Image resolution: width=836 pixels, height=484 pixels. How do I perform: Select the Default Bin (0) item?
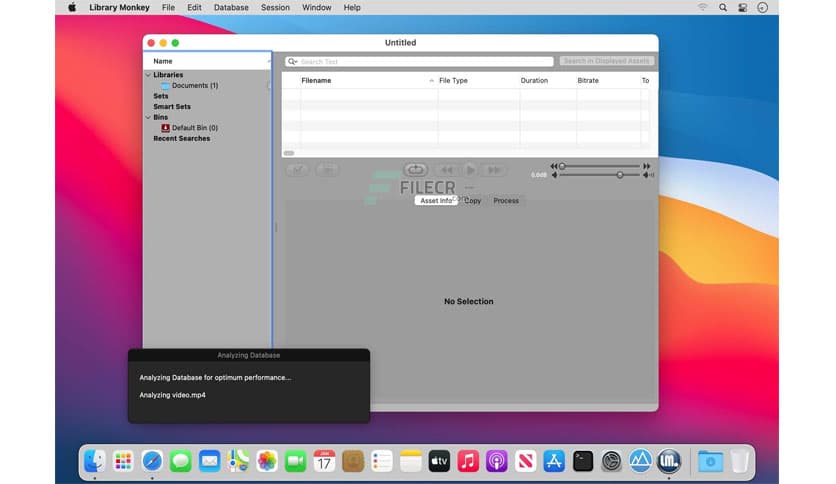click(195, 128)
